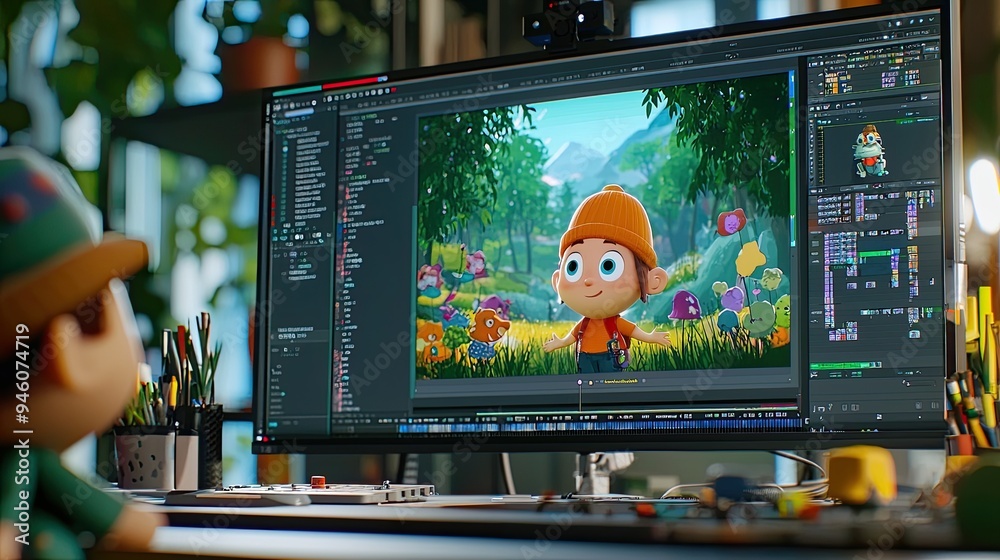Click the playhead marker below the viewport
This screenshot has width=1000, height=560.
[580, 383]
